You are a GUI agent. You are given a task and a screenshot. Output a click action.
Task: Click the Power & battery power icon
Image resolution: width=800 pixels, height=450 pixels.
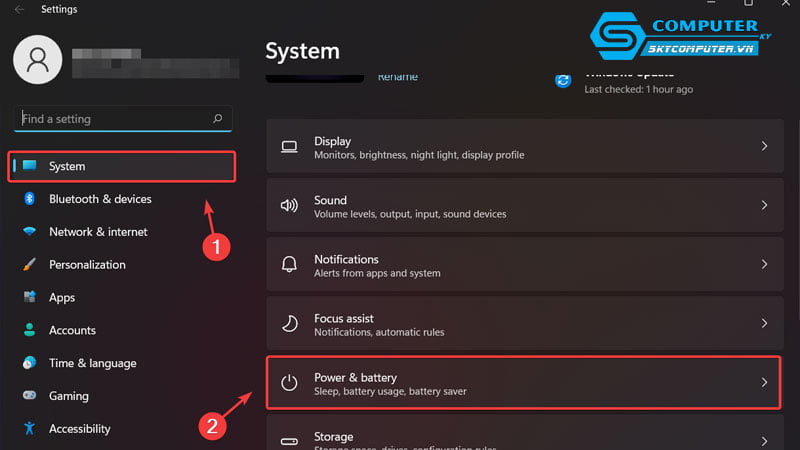[x=289, y=382]
